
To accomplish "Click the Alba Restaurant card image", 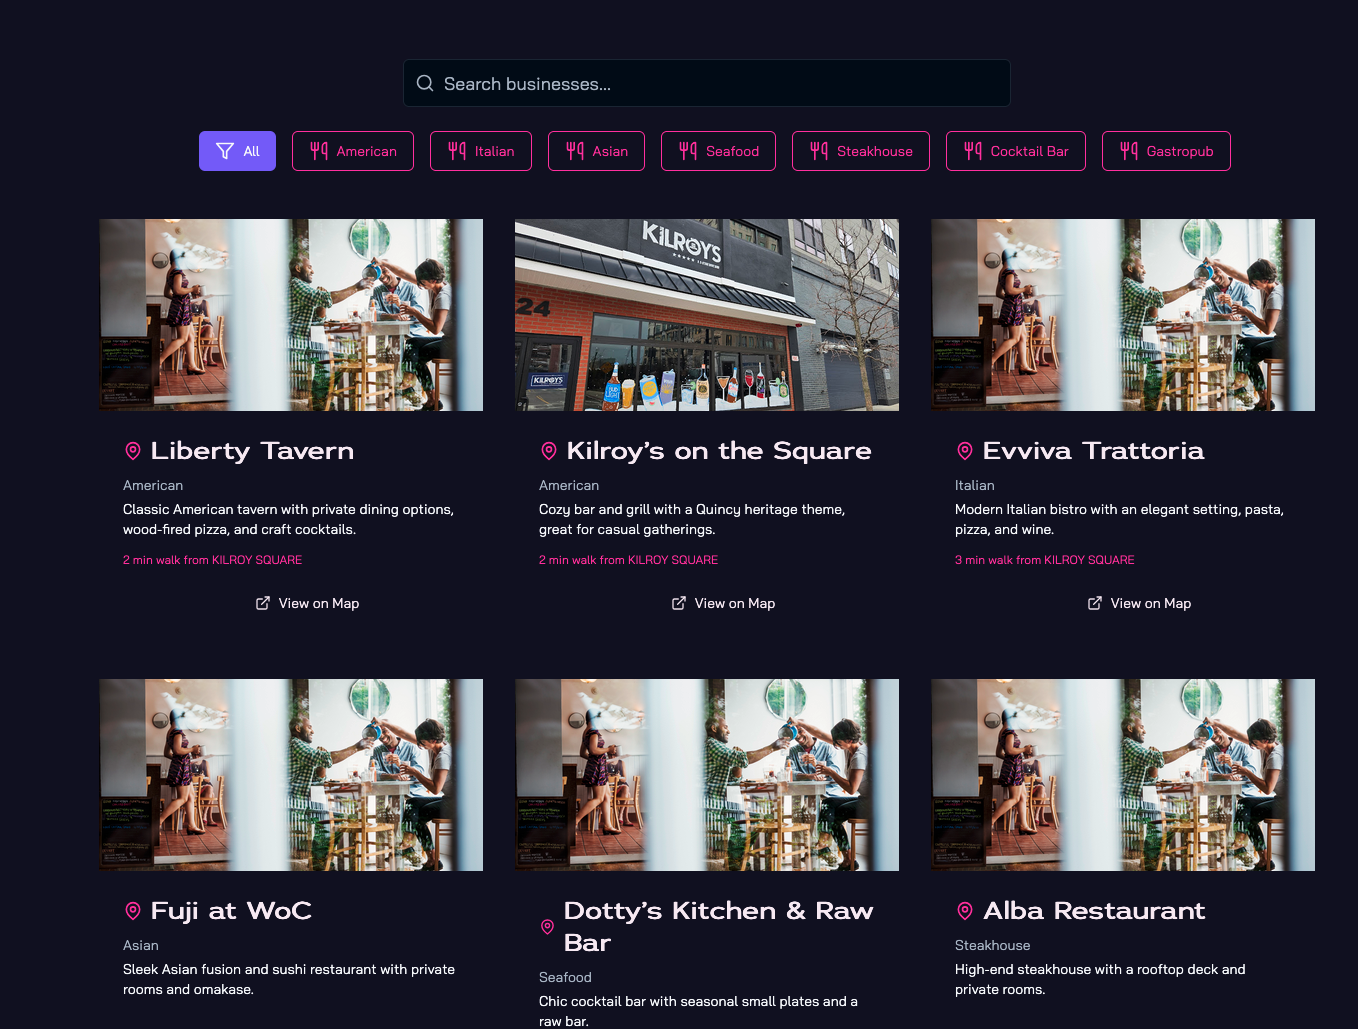I will (1122, 775).
